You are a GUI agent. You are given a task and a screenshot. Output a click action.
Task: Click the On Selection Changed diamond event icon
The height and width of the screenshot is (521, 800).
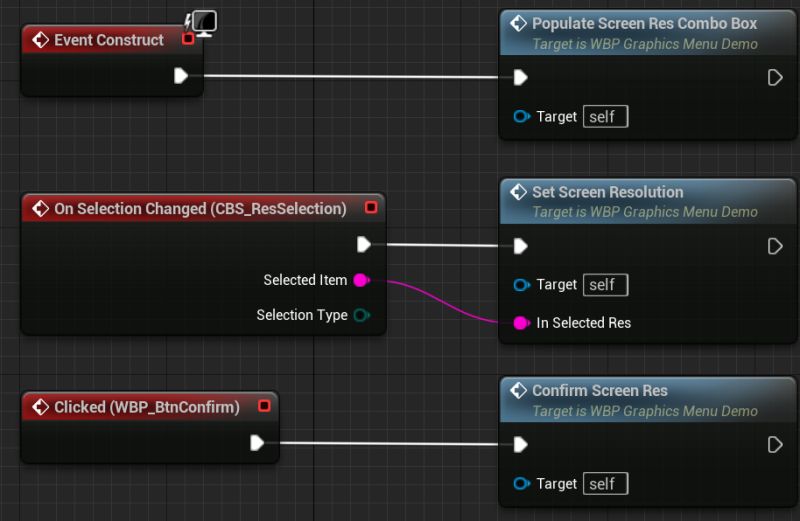40,208
